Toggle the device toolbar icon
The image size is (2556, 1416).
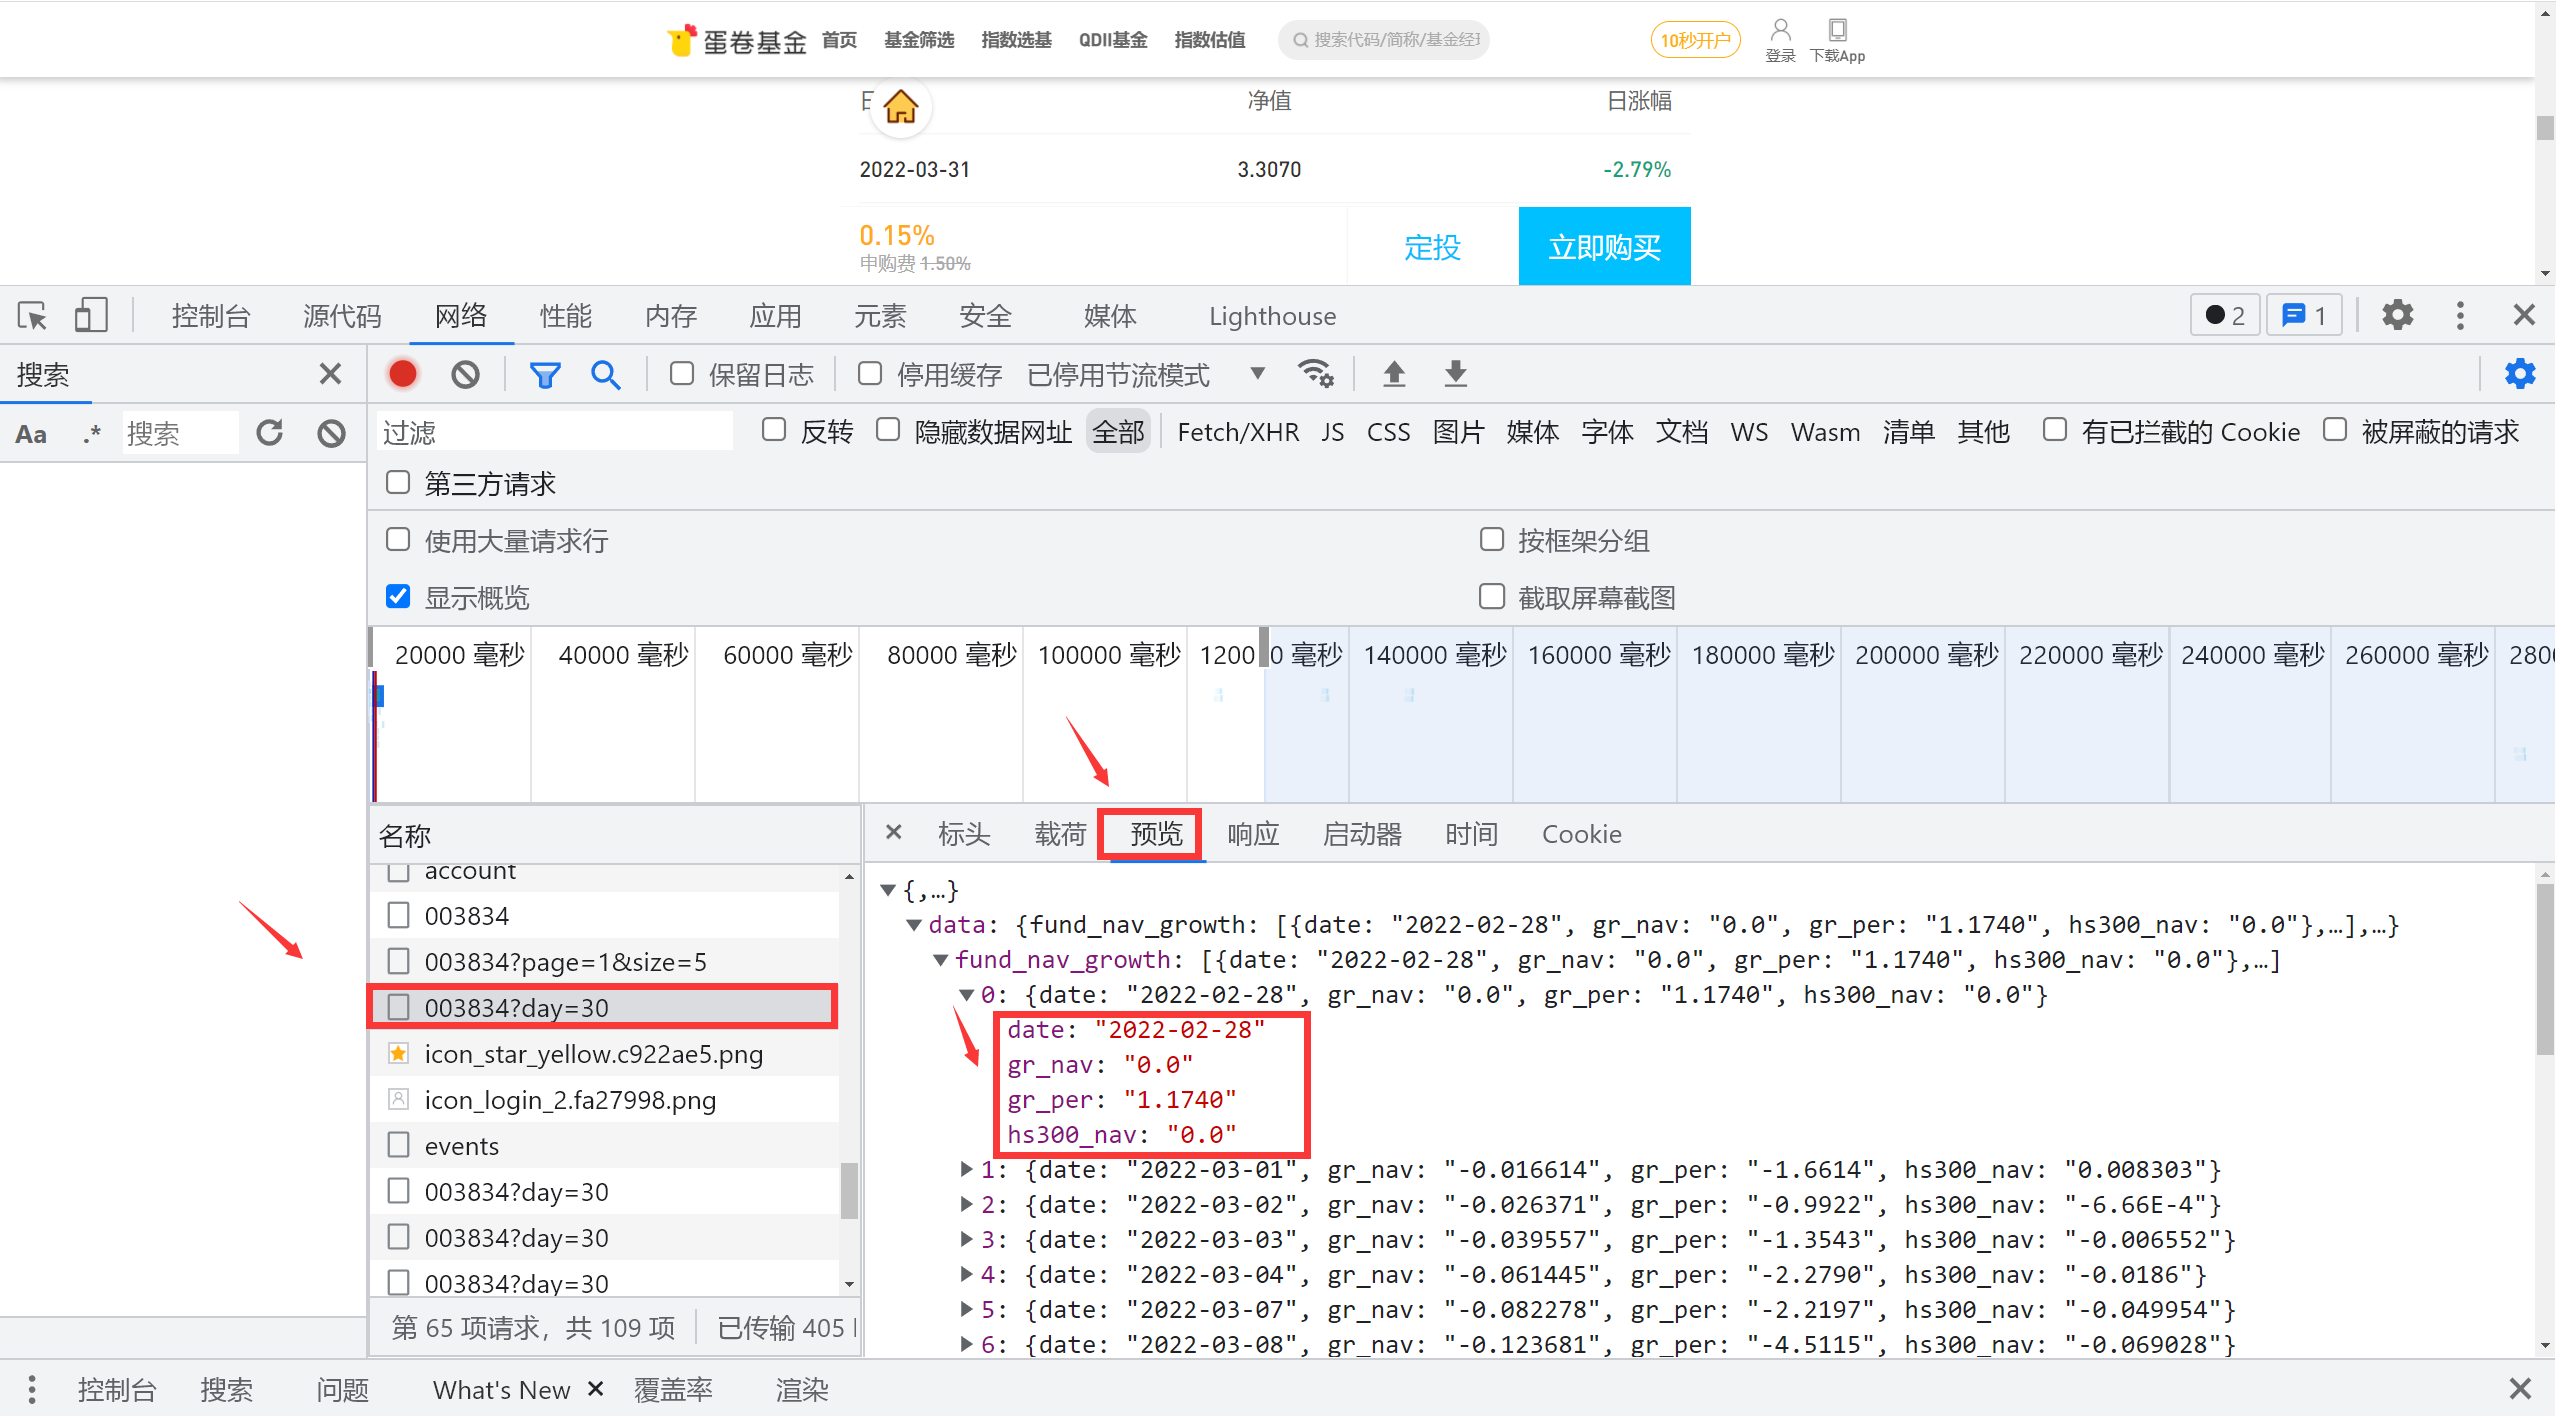pyautogui.click(x=91, y=316)
